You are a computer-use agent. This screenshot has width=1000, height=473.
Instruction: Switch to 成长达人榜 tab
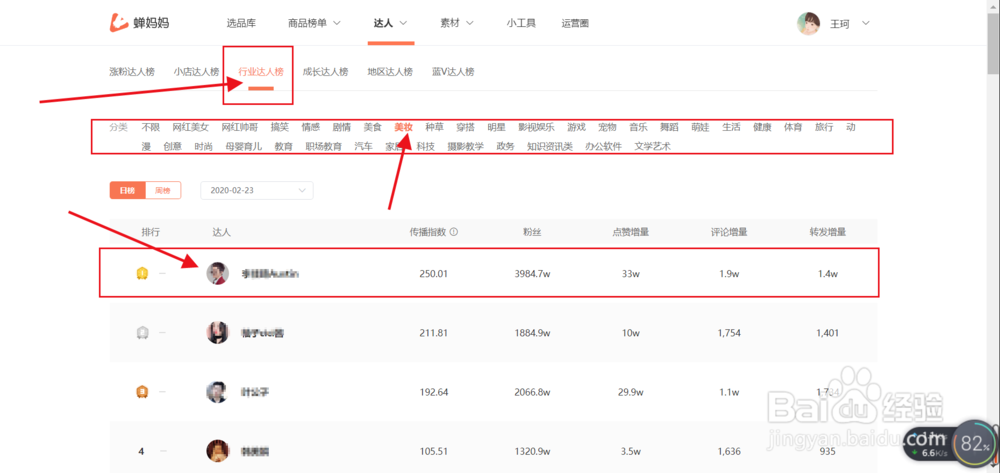pyautogui.click(x=325, y=72)
